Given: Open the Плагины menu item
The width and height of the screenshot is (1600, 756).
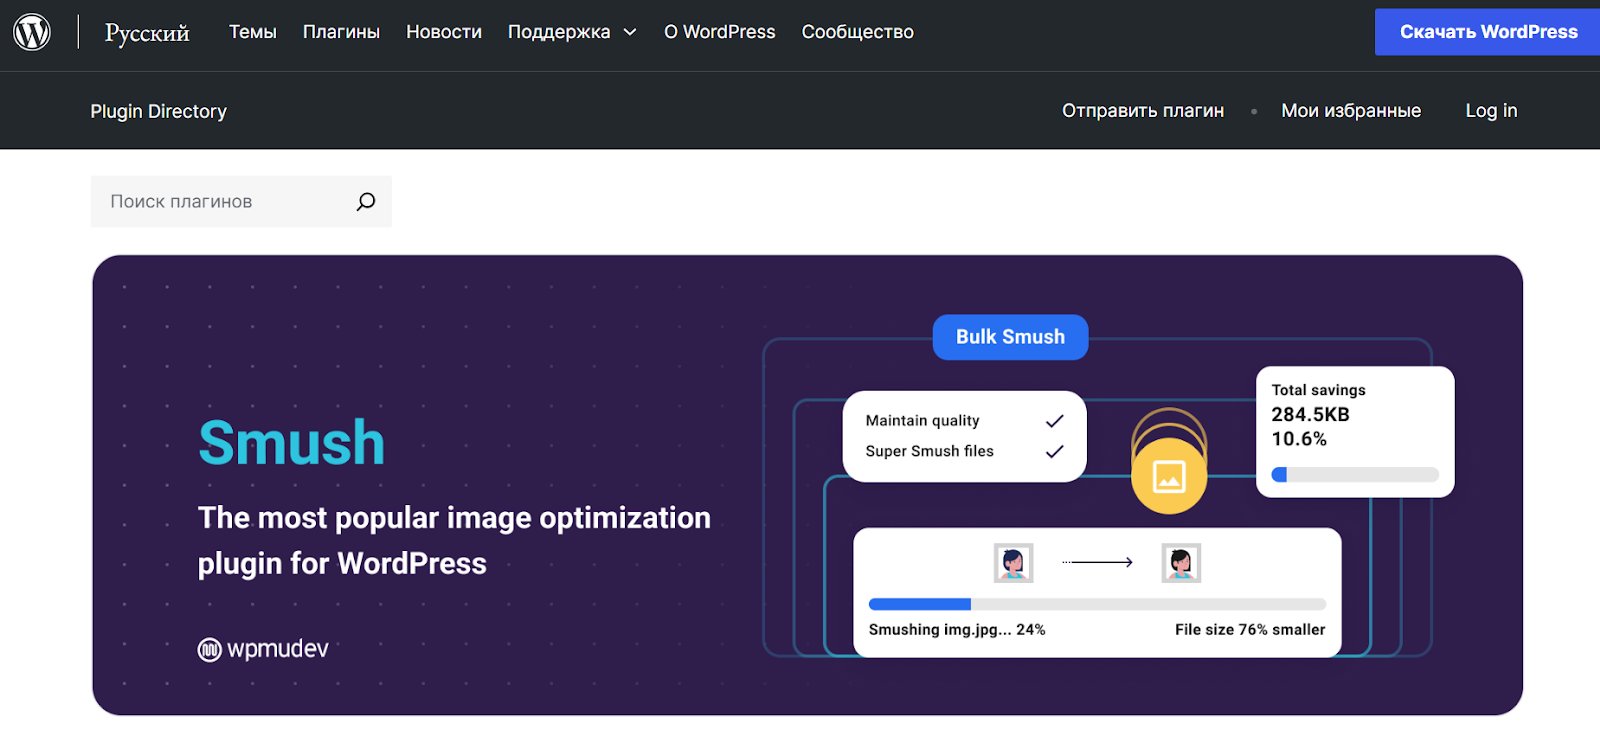Looking at the screenshot, I should click(341, 32).
